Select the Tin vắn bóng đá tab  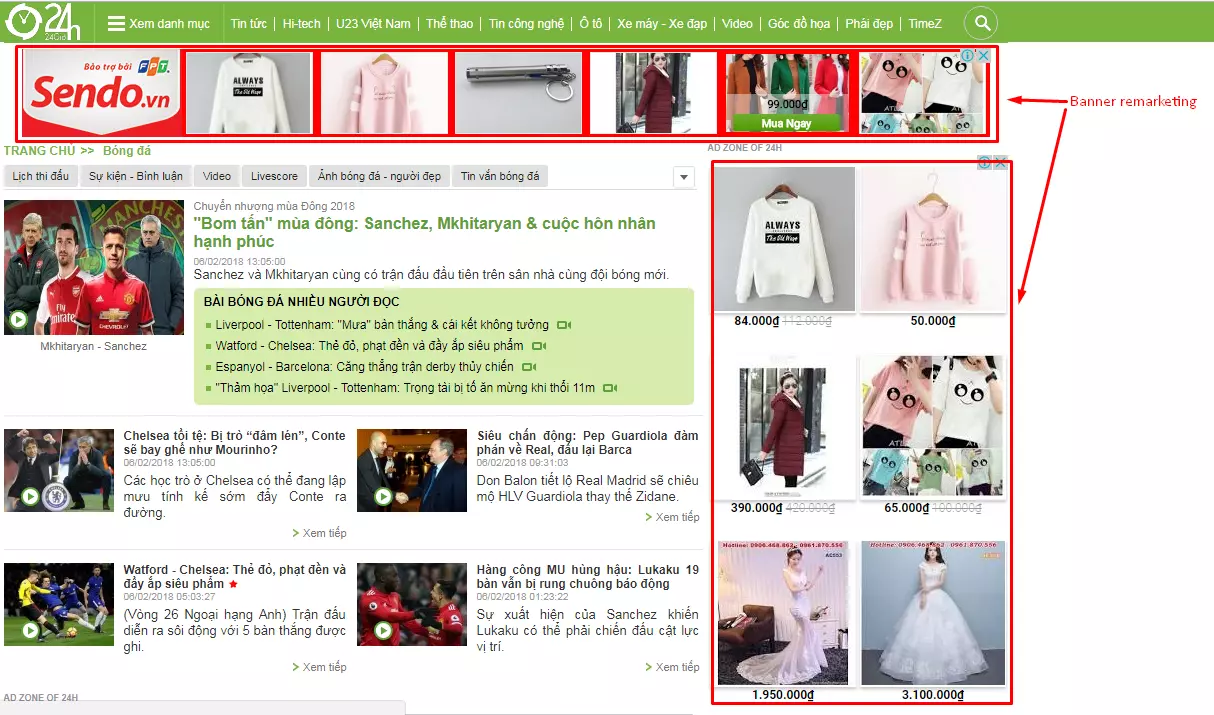click(500, 176)
